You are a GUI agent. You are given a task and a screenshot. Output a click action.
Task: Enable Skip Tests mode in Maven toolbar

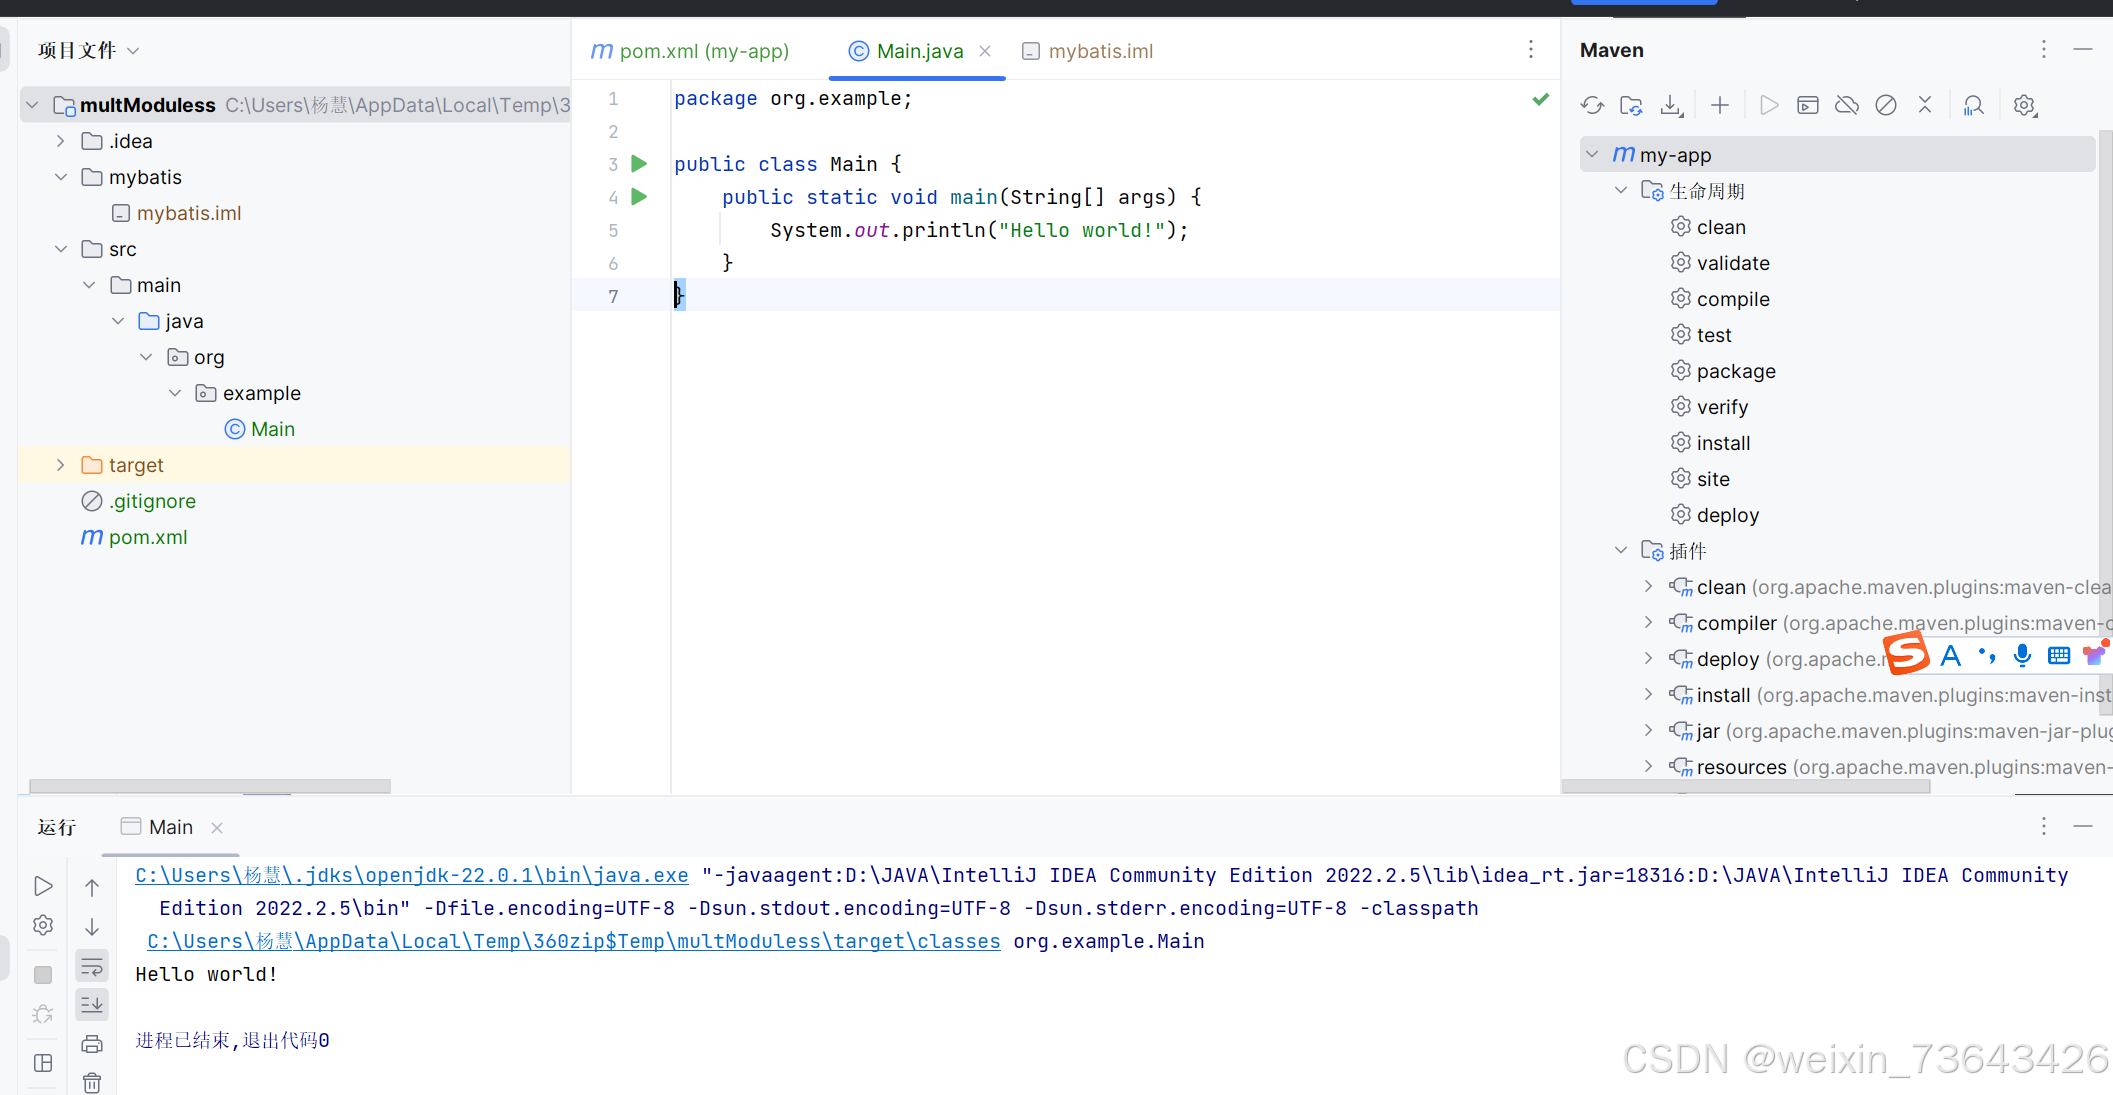(x=1886, y=104)
